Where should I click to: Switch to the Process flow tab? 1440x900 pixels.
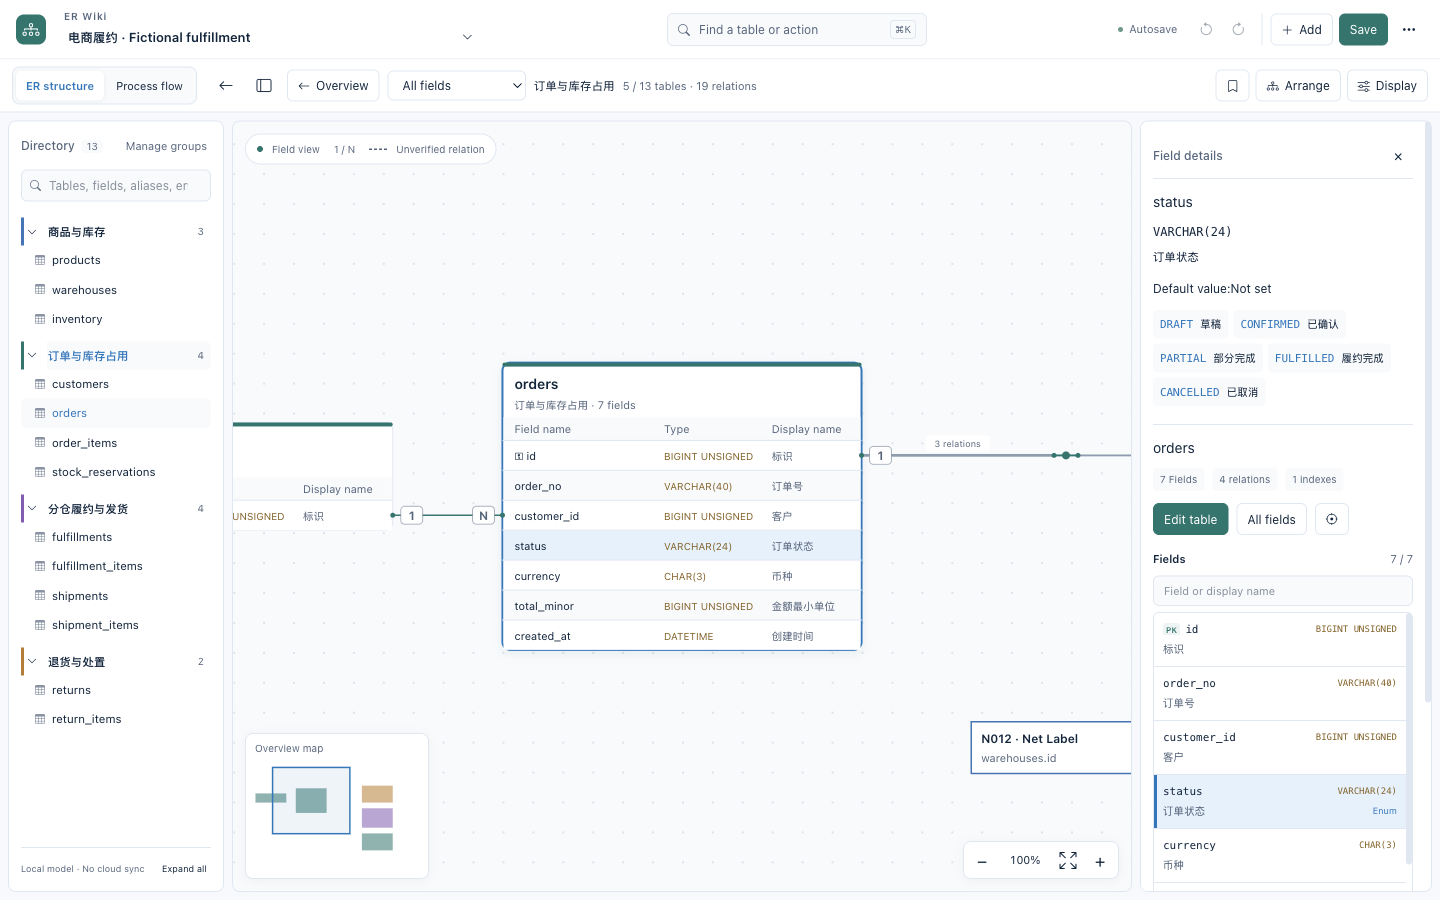149,86
